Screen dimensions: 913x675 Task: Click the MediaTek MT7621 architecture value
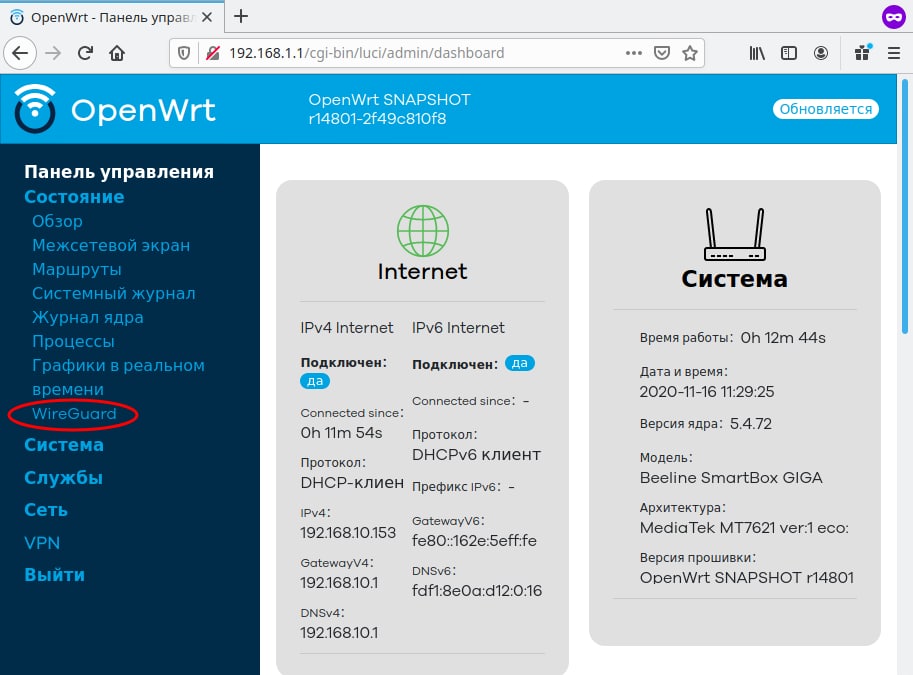[744, 528]
